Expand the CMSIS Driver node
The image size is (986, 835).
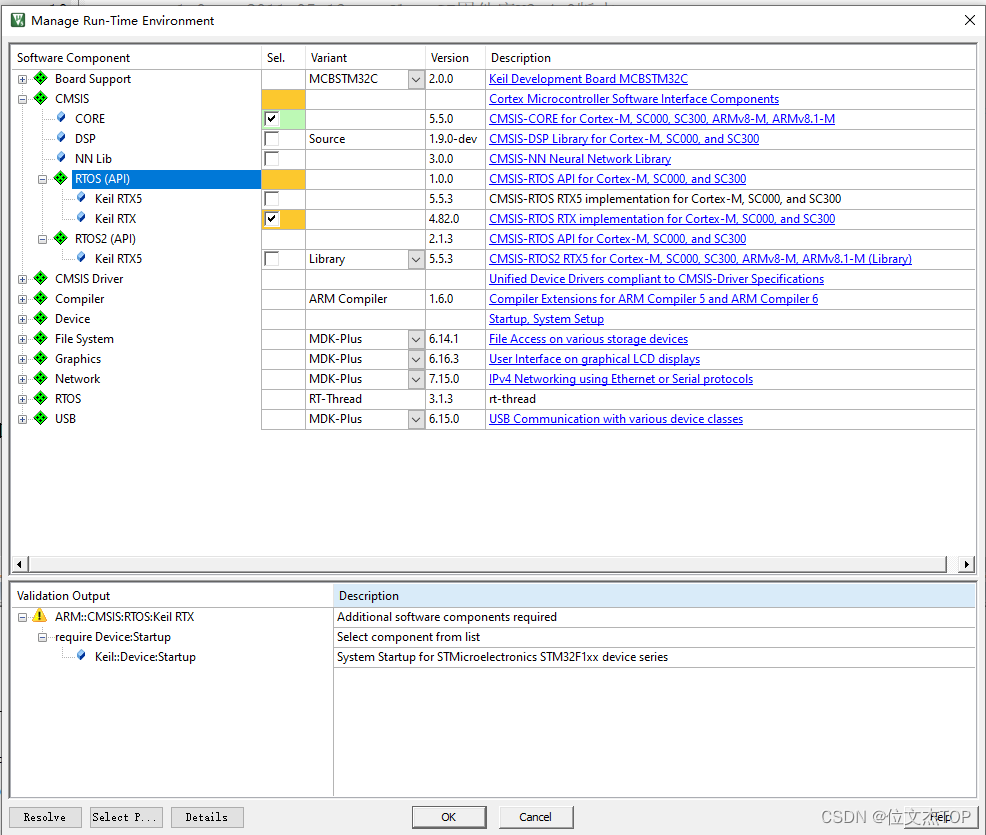point(23,279)
